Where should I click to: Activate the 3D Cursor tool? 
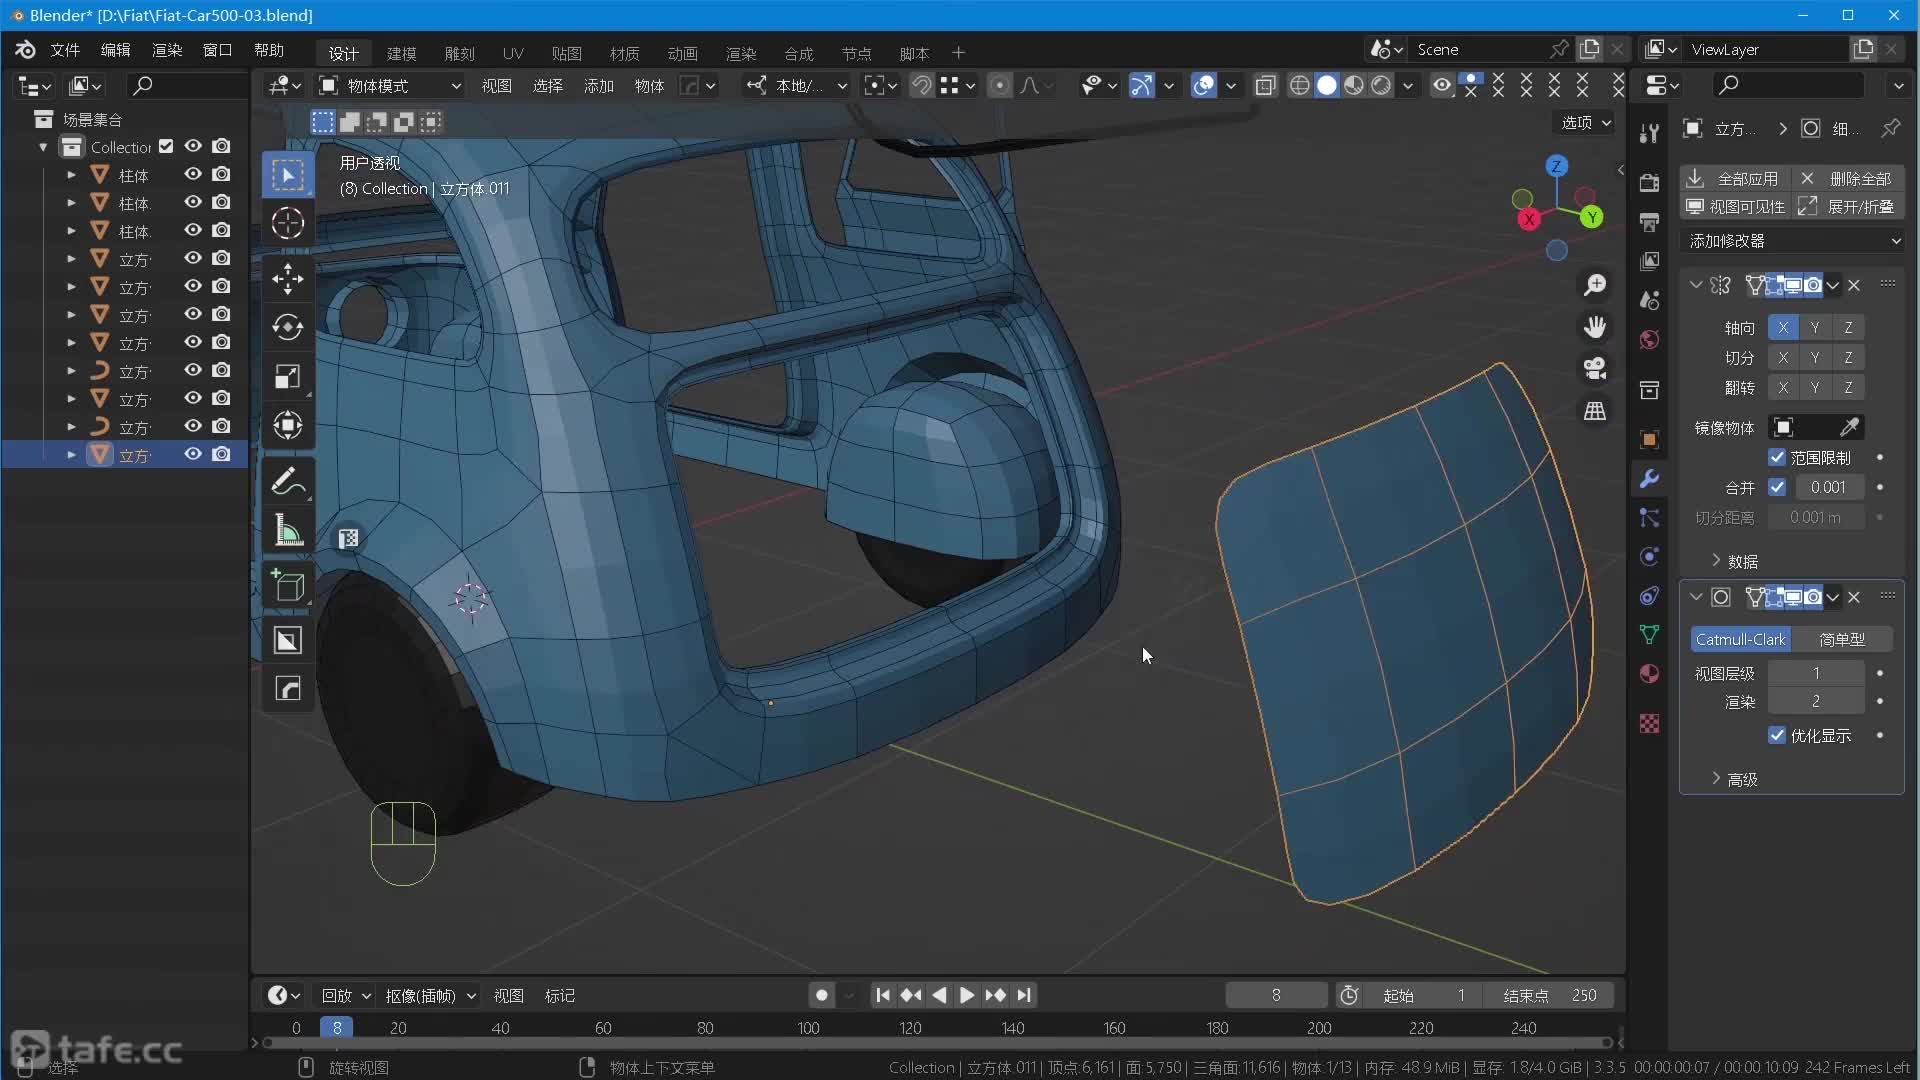[x=288, y=223]
